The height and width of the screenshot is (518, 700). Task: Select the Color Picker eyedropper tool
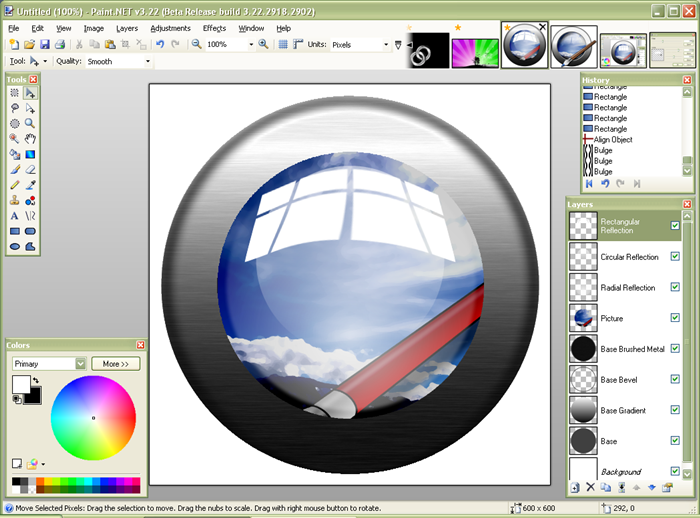[30, 185]
